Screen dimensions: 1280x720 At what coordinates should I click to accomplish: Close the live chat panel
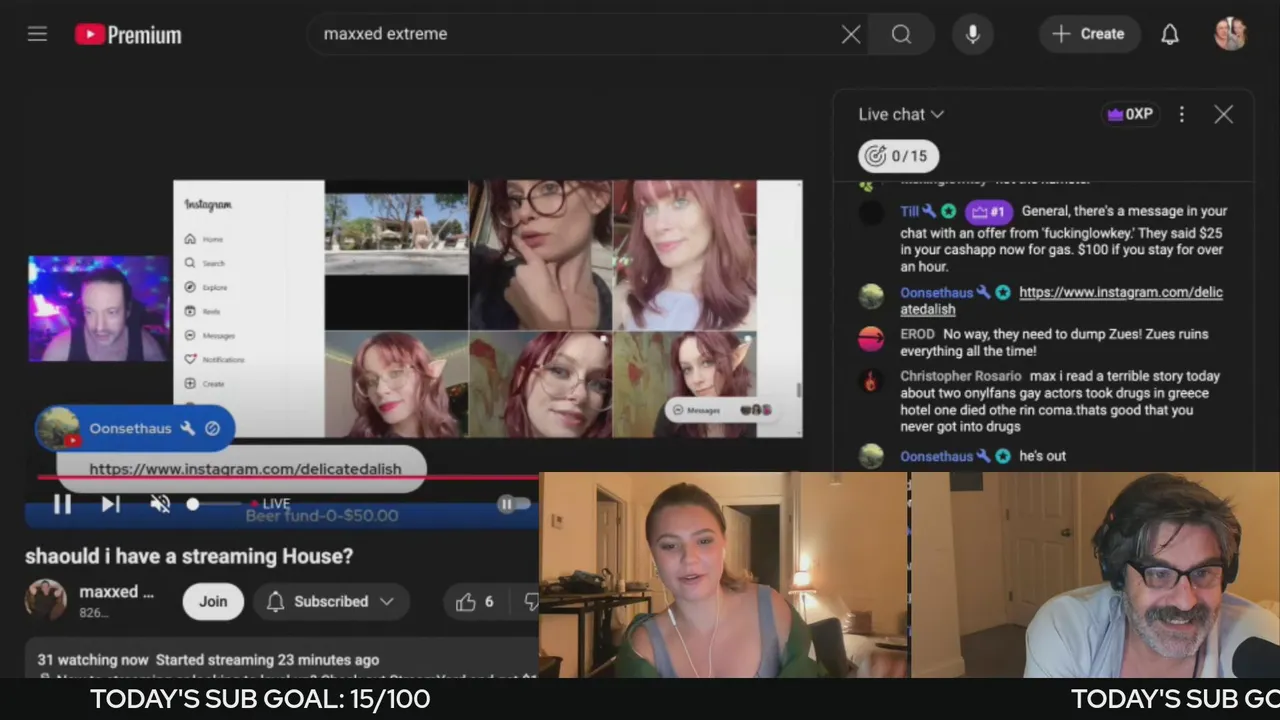click(1223, 114)
